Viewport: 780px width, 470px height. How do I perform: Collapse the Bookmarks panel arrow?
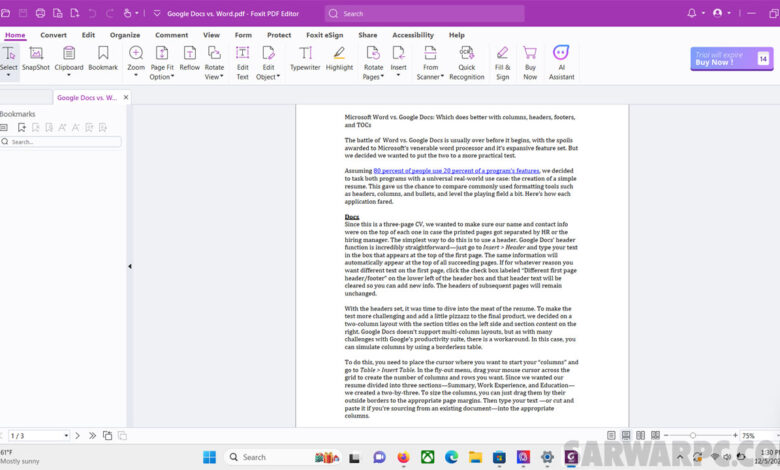(130, 266)
